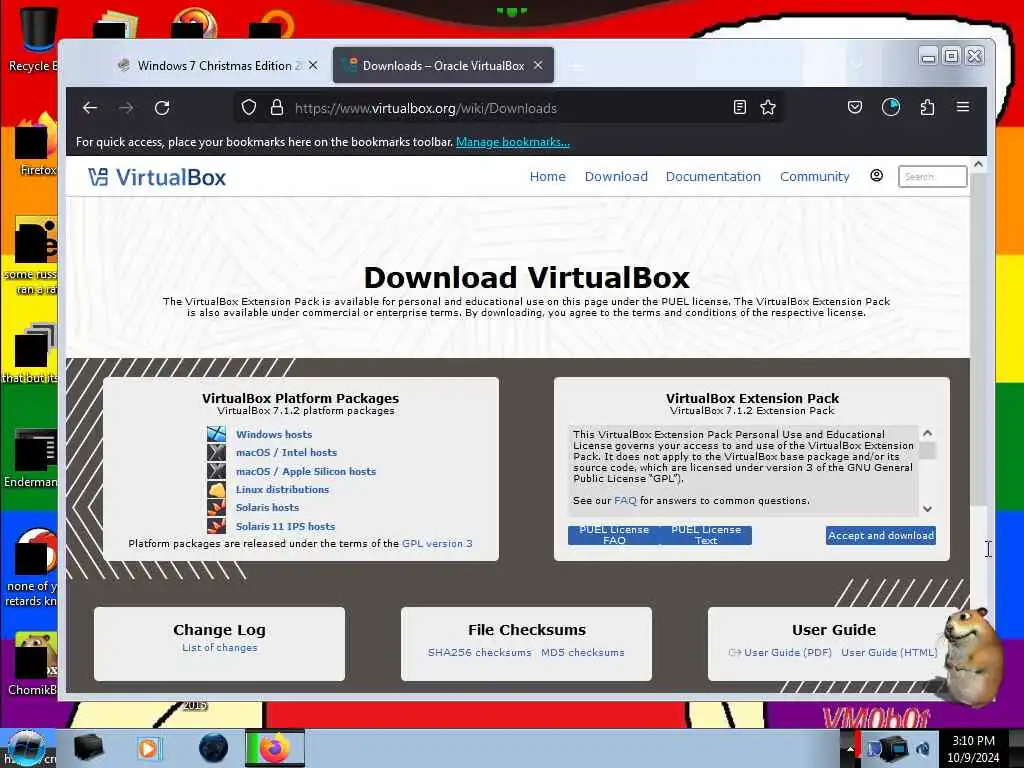Click the PUEL License Text button

pyautogui.click(x=706, y=535)
